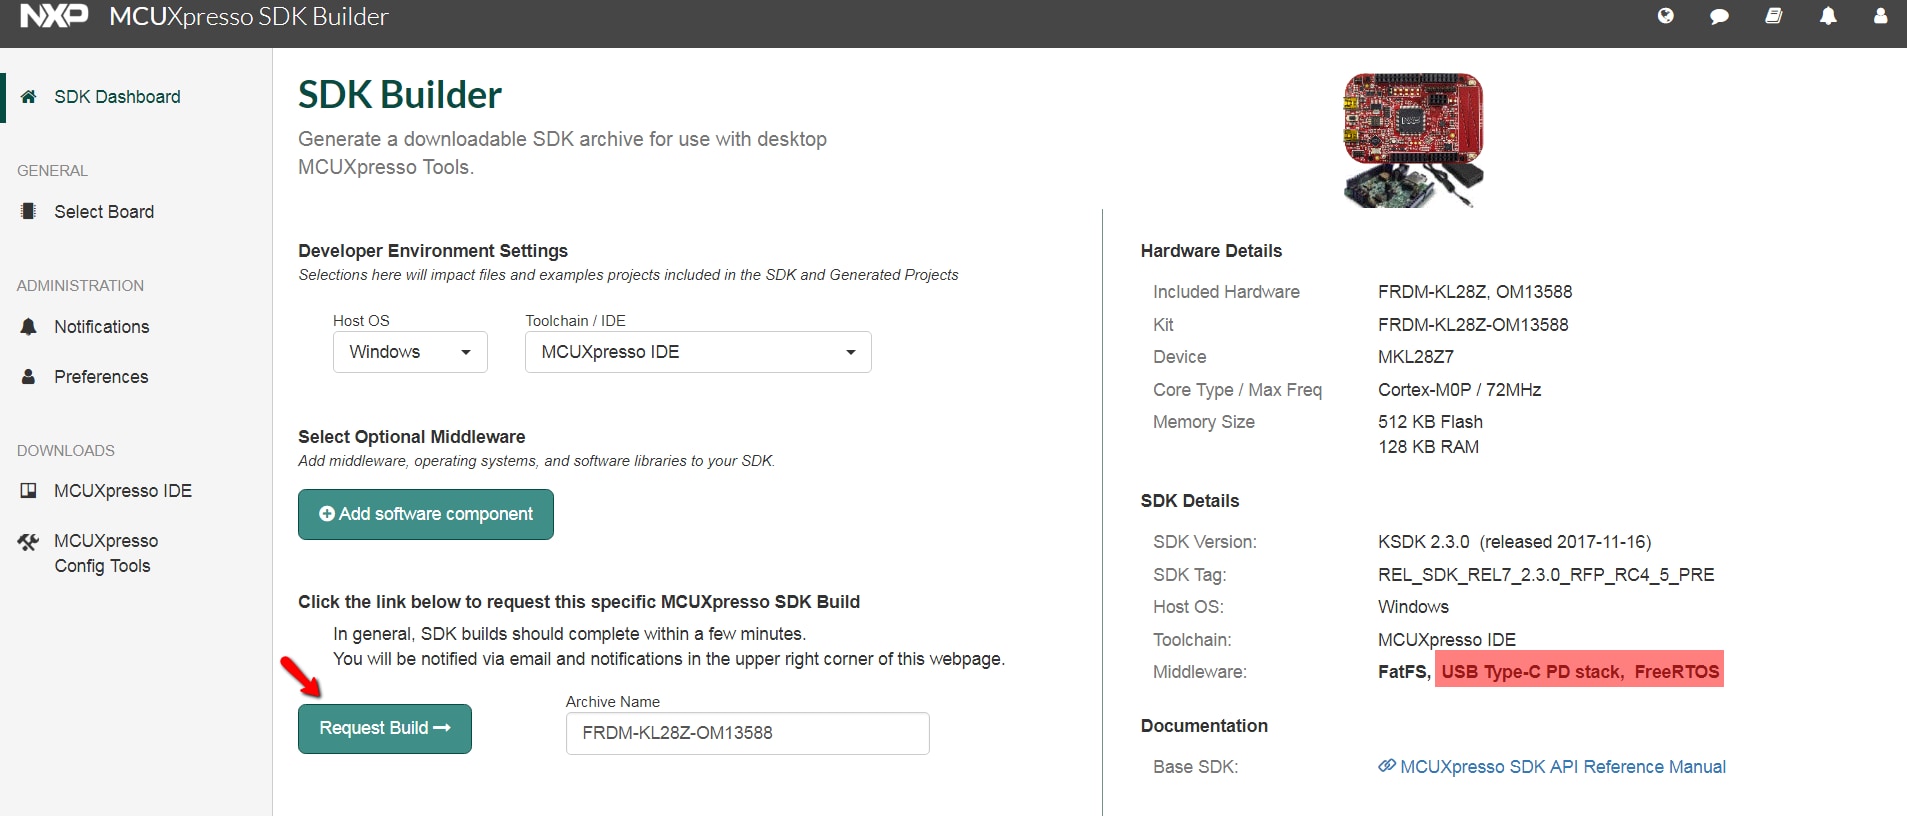
Task: Click the user account icon
Action: 1880,16
